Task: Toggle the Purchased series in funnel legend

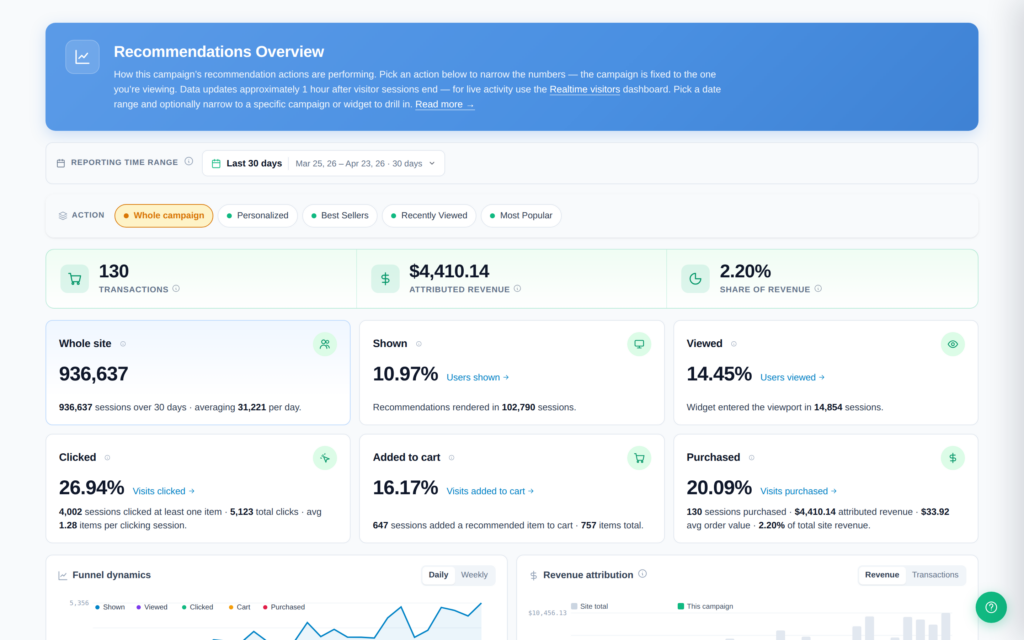Action: tap(283, 607)
